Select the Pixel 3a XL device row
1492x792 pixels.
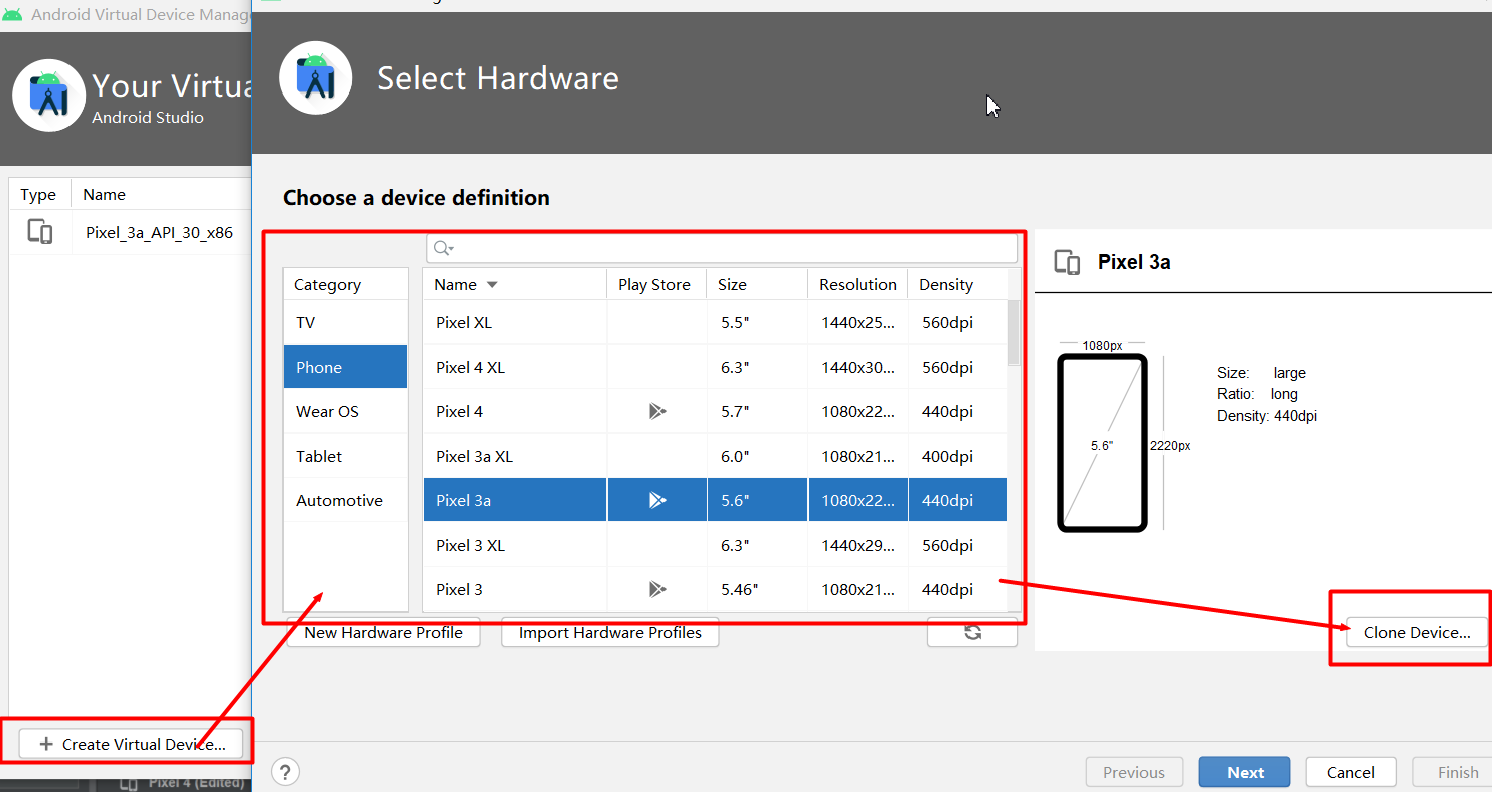click(715, 456)
